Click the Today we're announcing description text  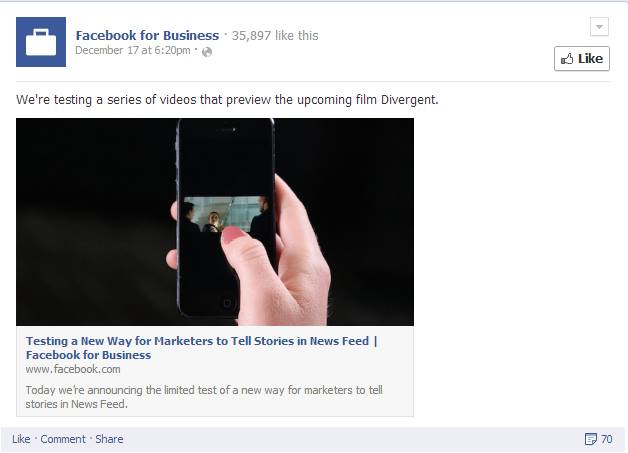[204, 397]
